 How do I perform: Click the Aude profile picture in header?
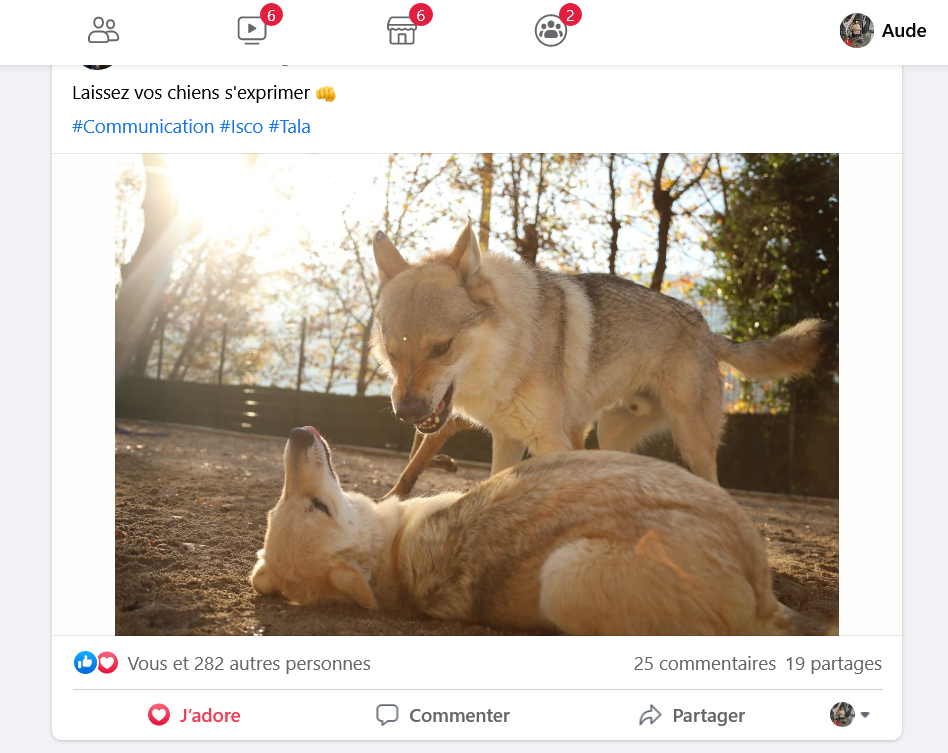pos(857,30)
